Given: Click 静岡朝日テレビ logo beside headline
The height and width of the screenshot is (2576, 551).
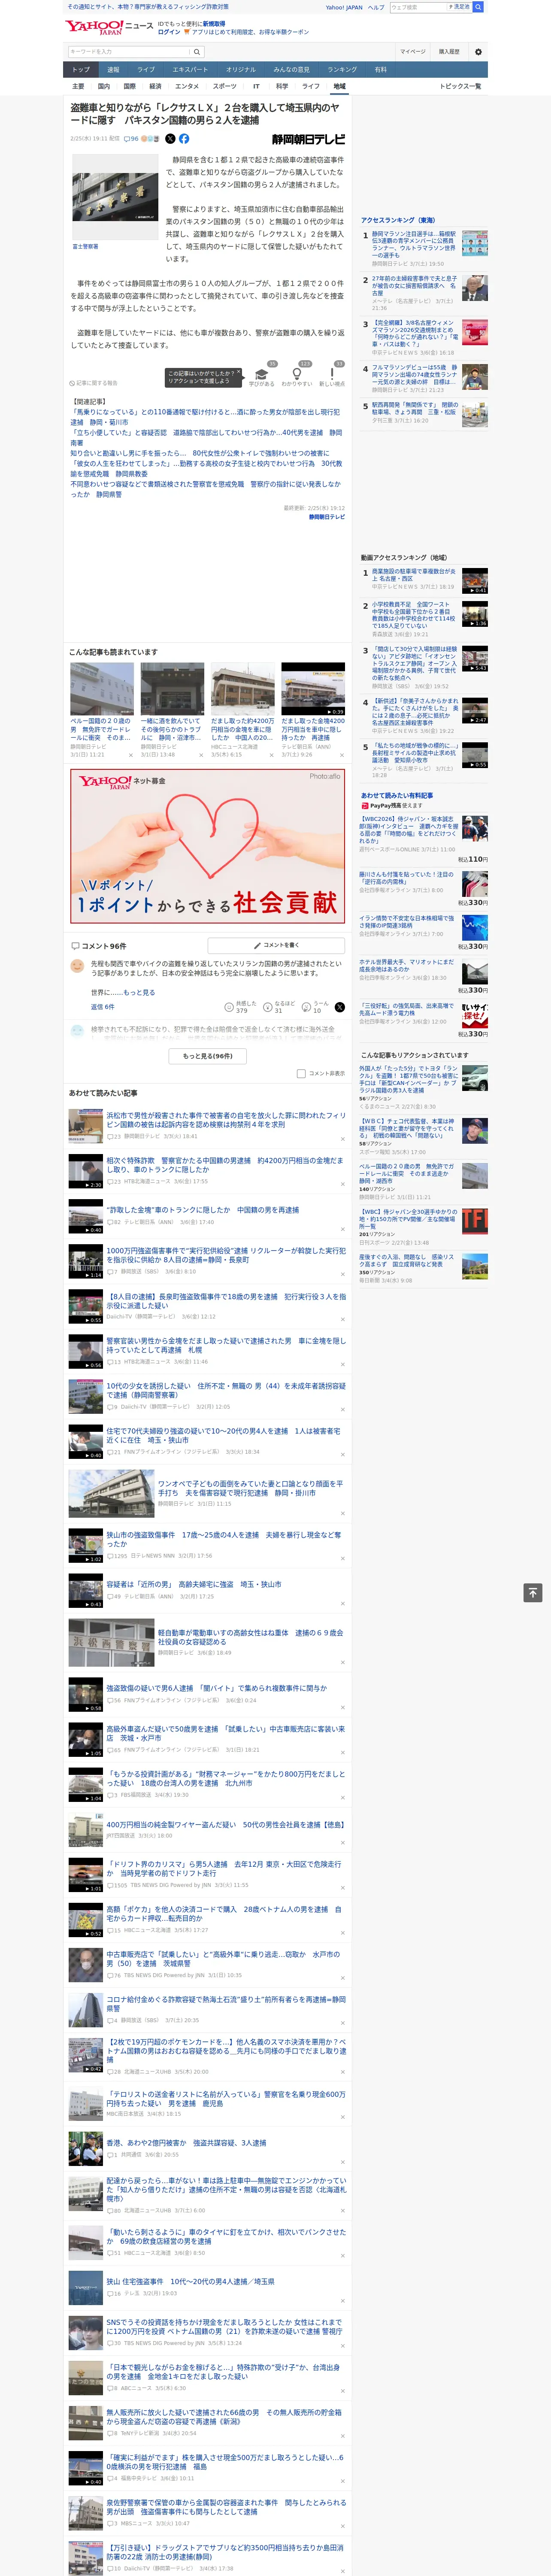Looking at the screenshot, I should tap(308, 140).
